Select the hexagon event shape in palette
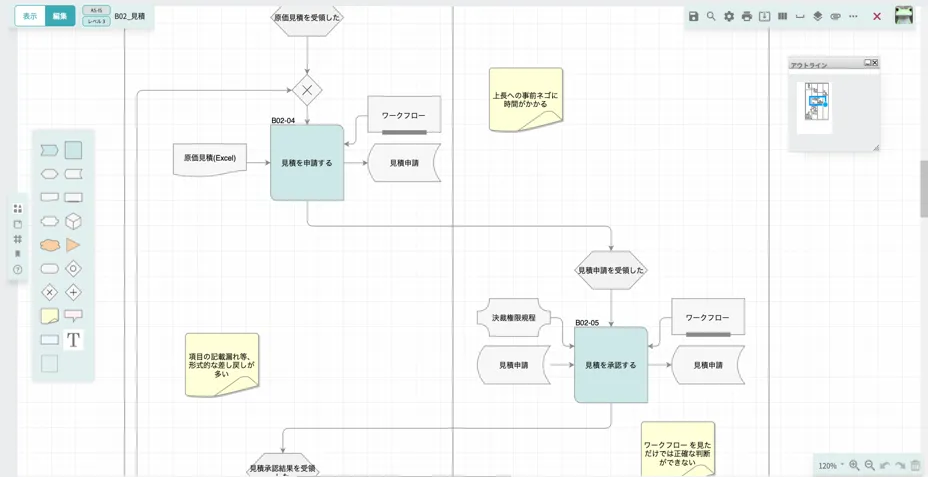Screen dimensions: 928x477 click(x=50, y=174)
